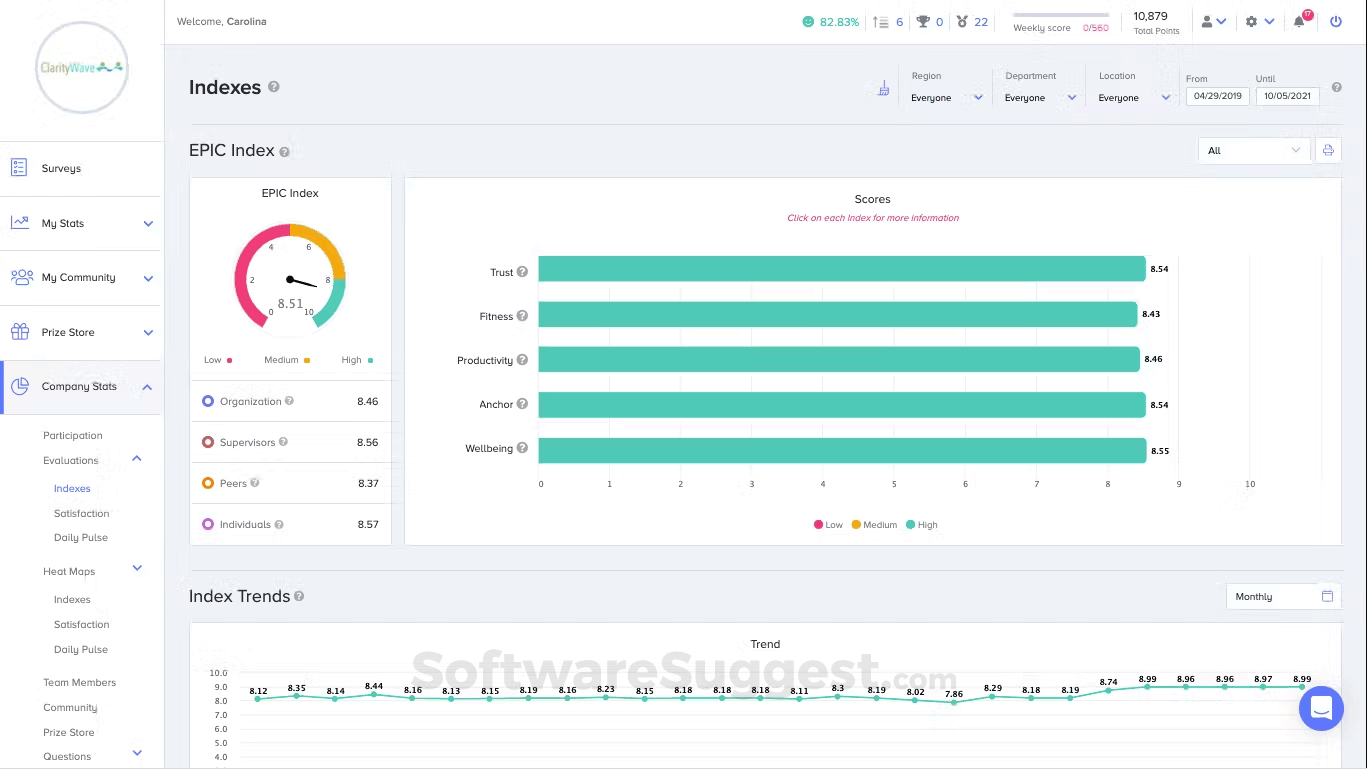Click the help icon beside Indexes title
This screenshot has width=1367, height=769.
point(274,87)
